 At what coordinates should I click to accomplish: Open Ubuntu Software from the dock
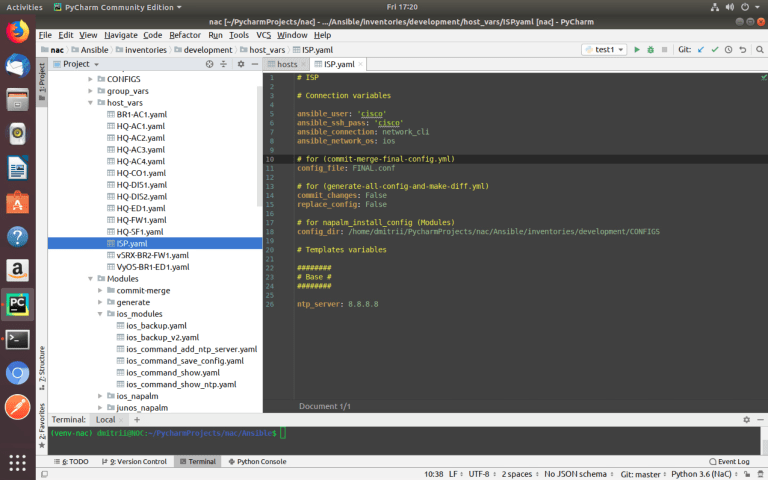coord(18,203)
